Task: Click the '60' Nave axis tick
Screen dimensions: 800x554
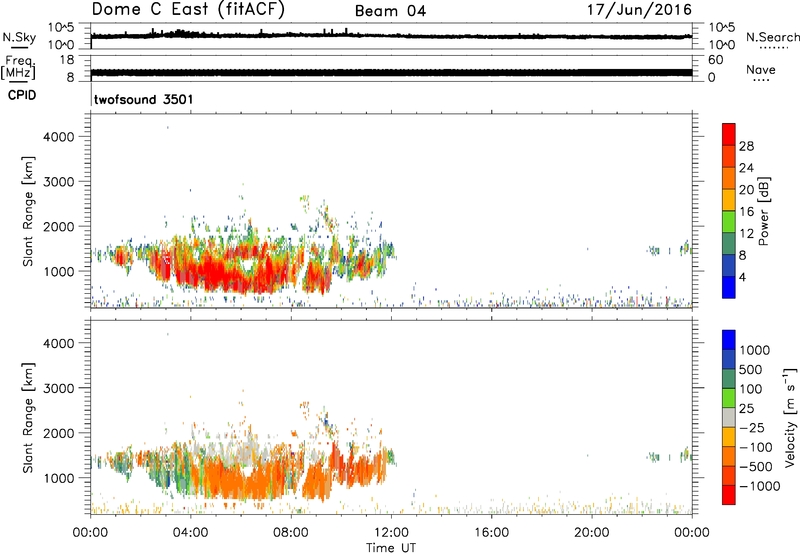Action: [715, 60]
